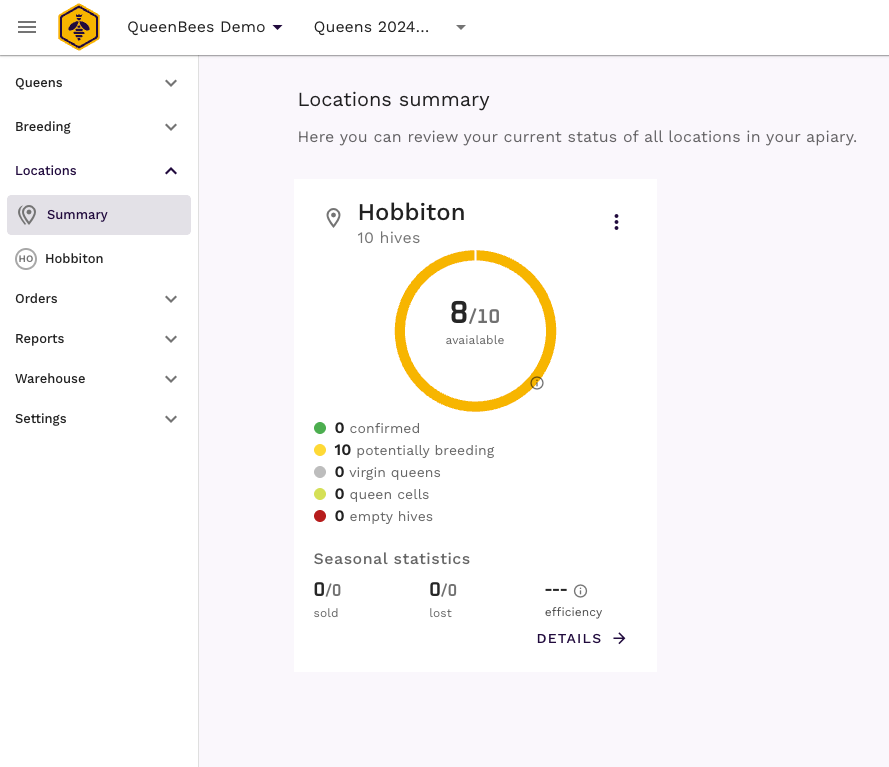Click the info icon on the hive chart
The width and height of the screenshot is (889, 767).
tap(537, 383)
